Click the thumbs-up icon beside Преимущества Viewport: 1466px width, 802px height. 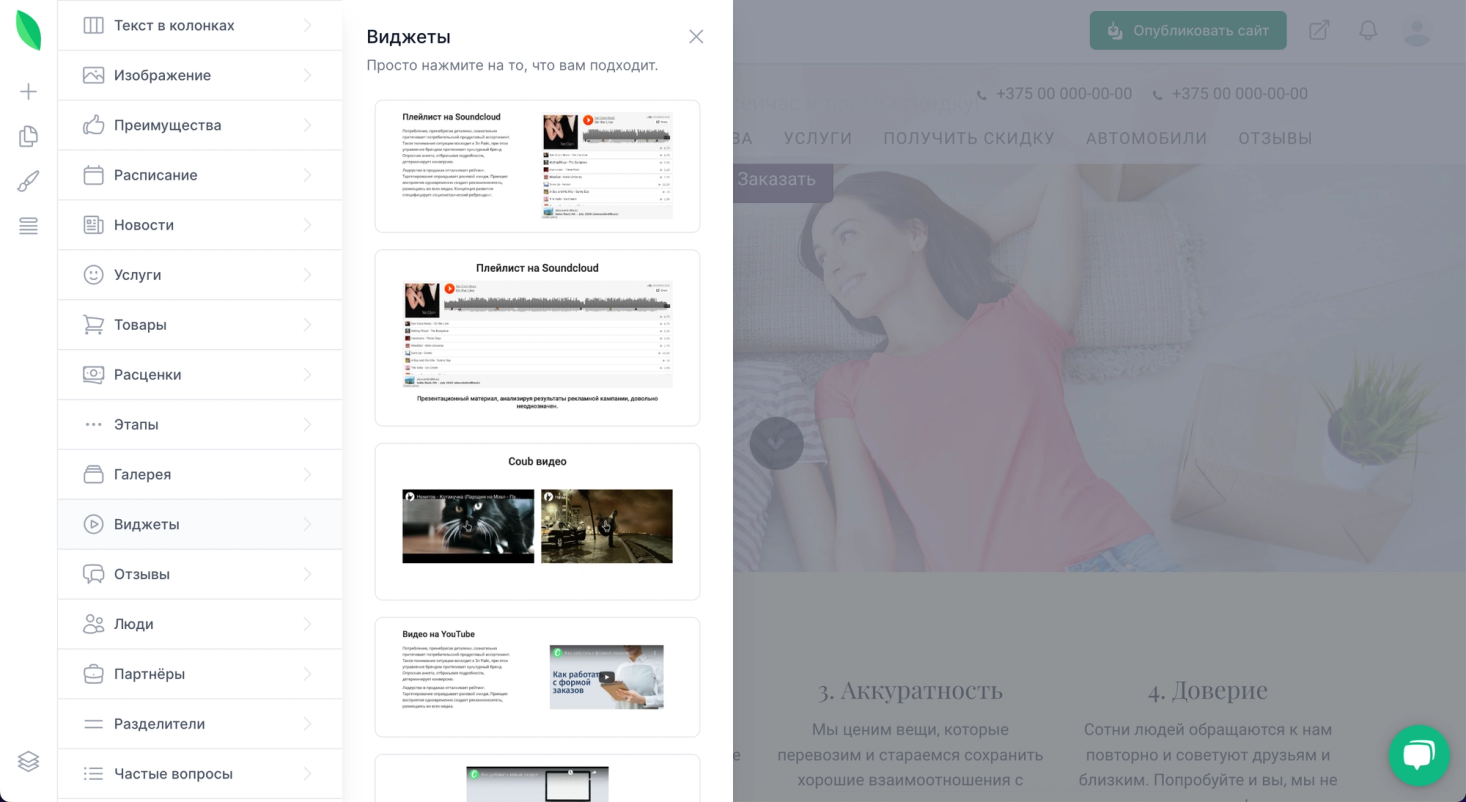93,125
